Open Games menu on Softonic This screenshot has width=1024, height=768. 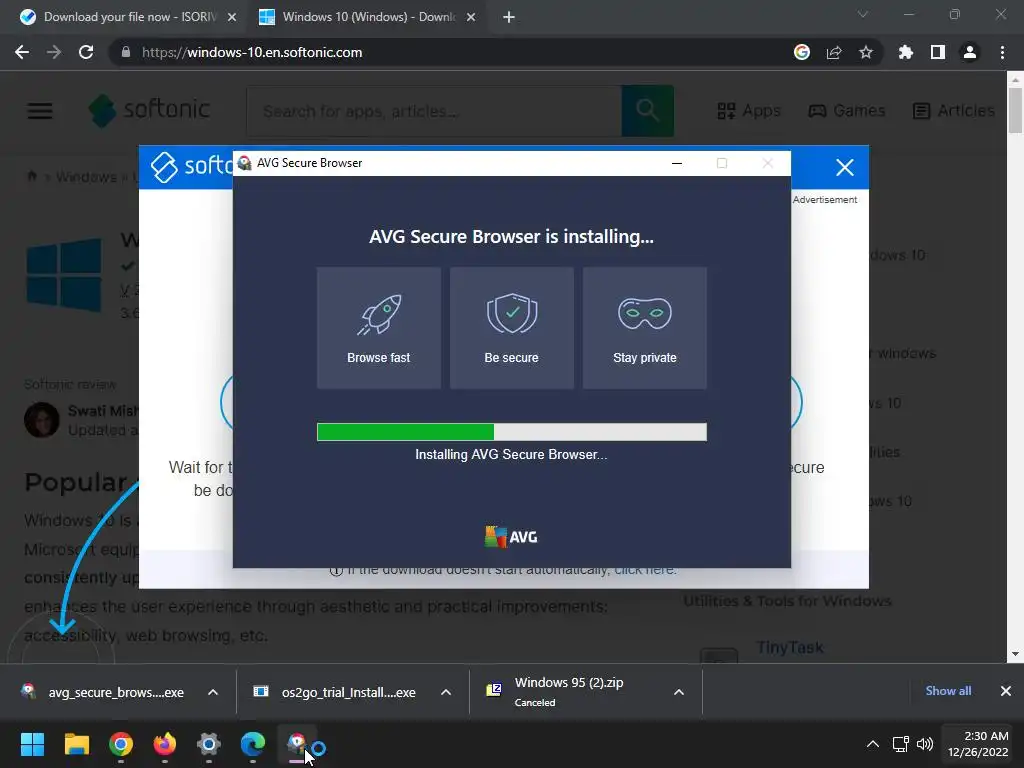(846, 110)
